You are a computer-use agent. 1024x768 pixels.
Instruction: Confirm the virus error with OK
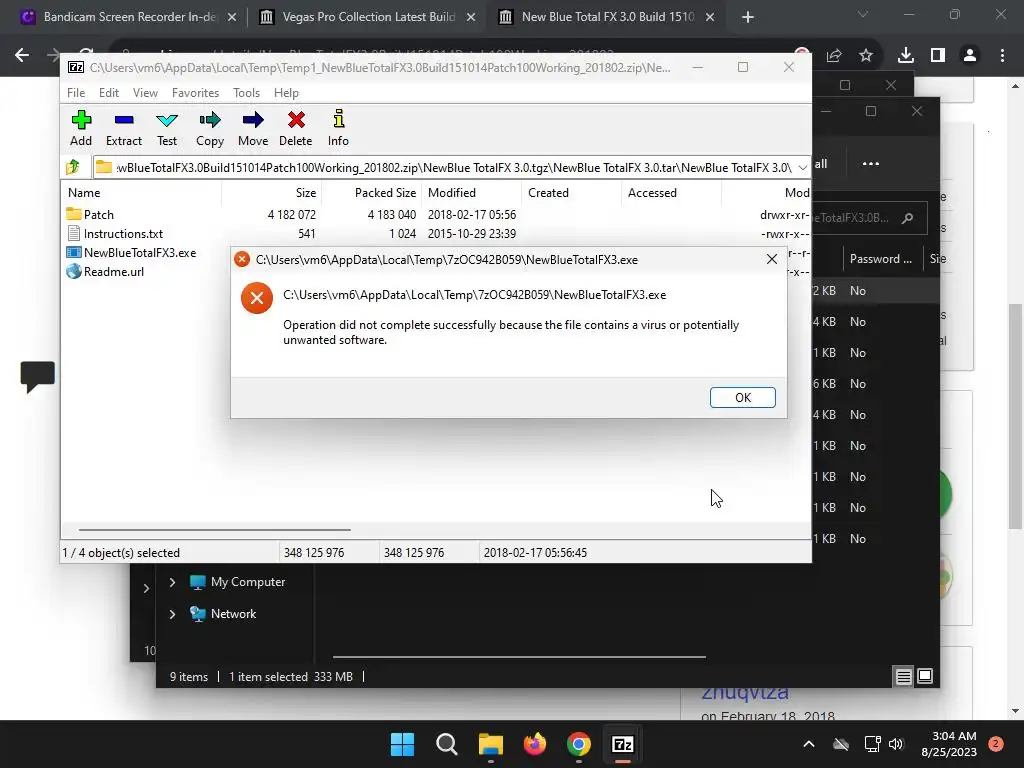tap(743, 398)
